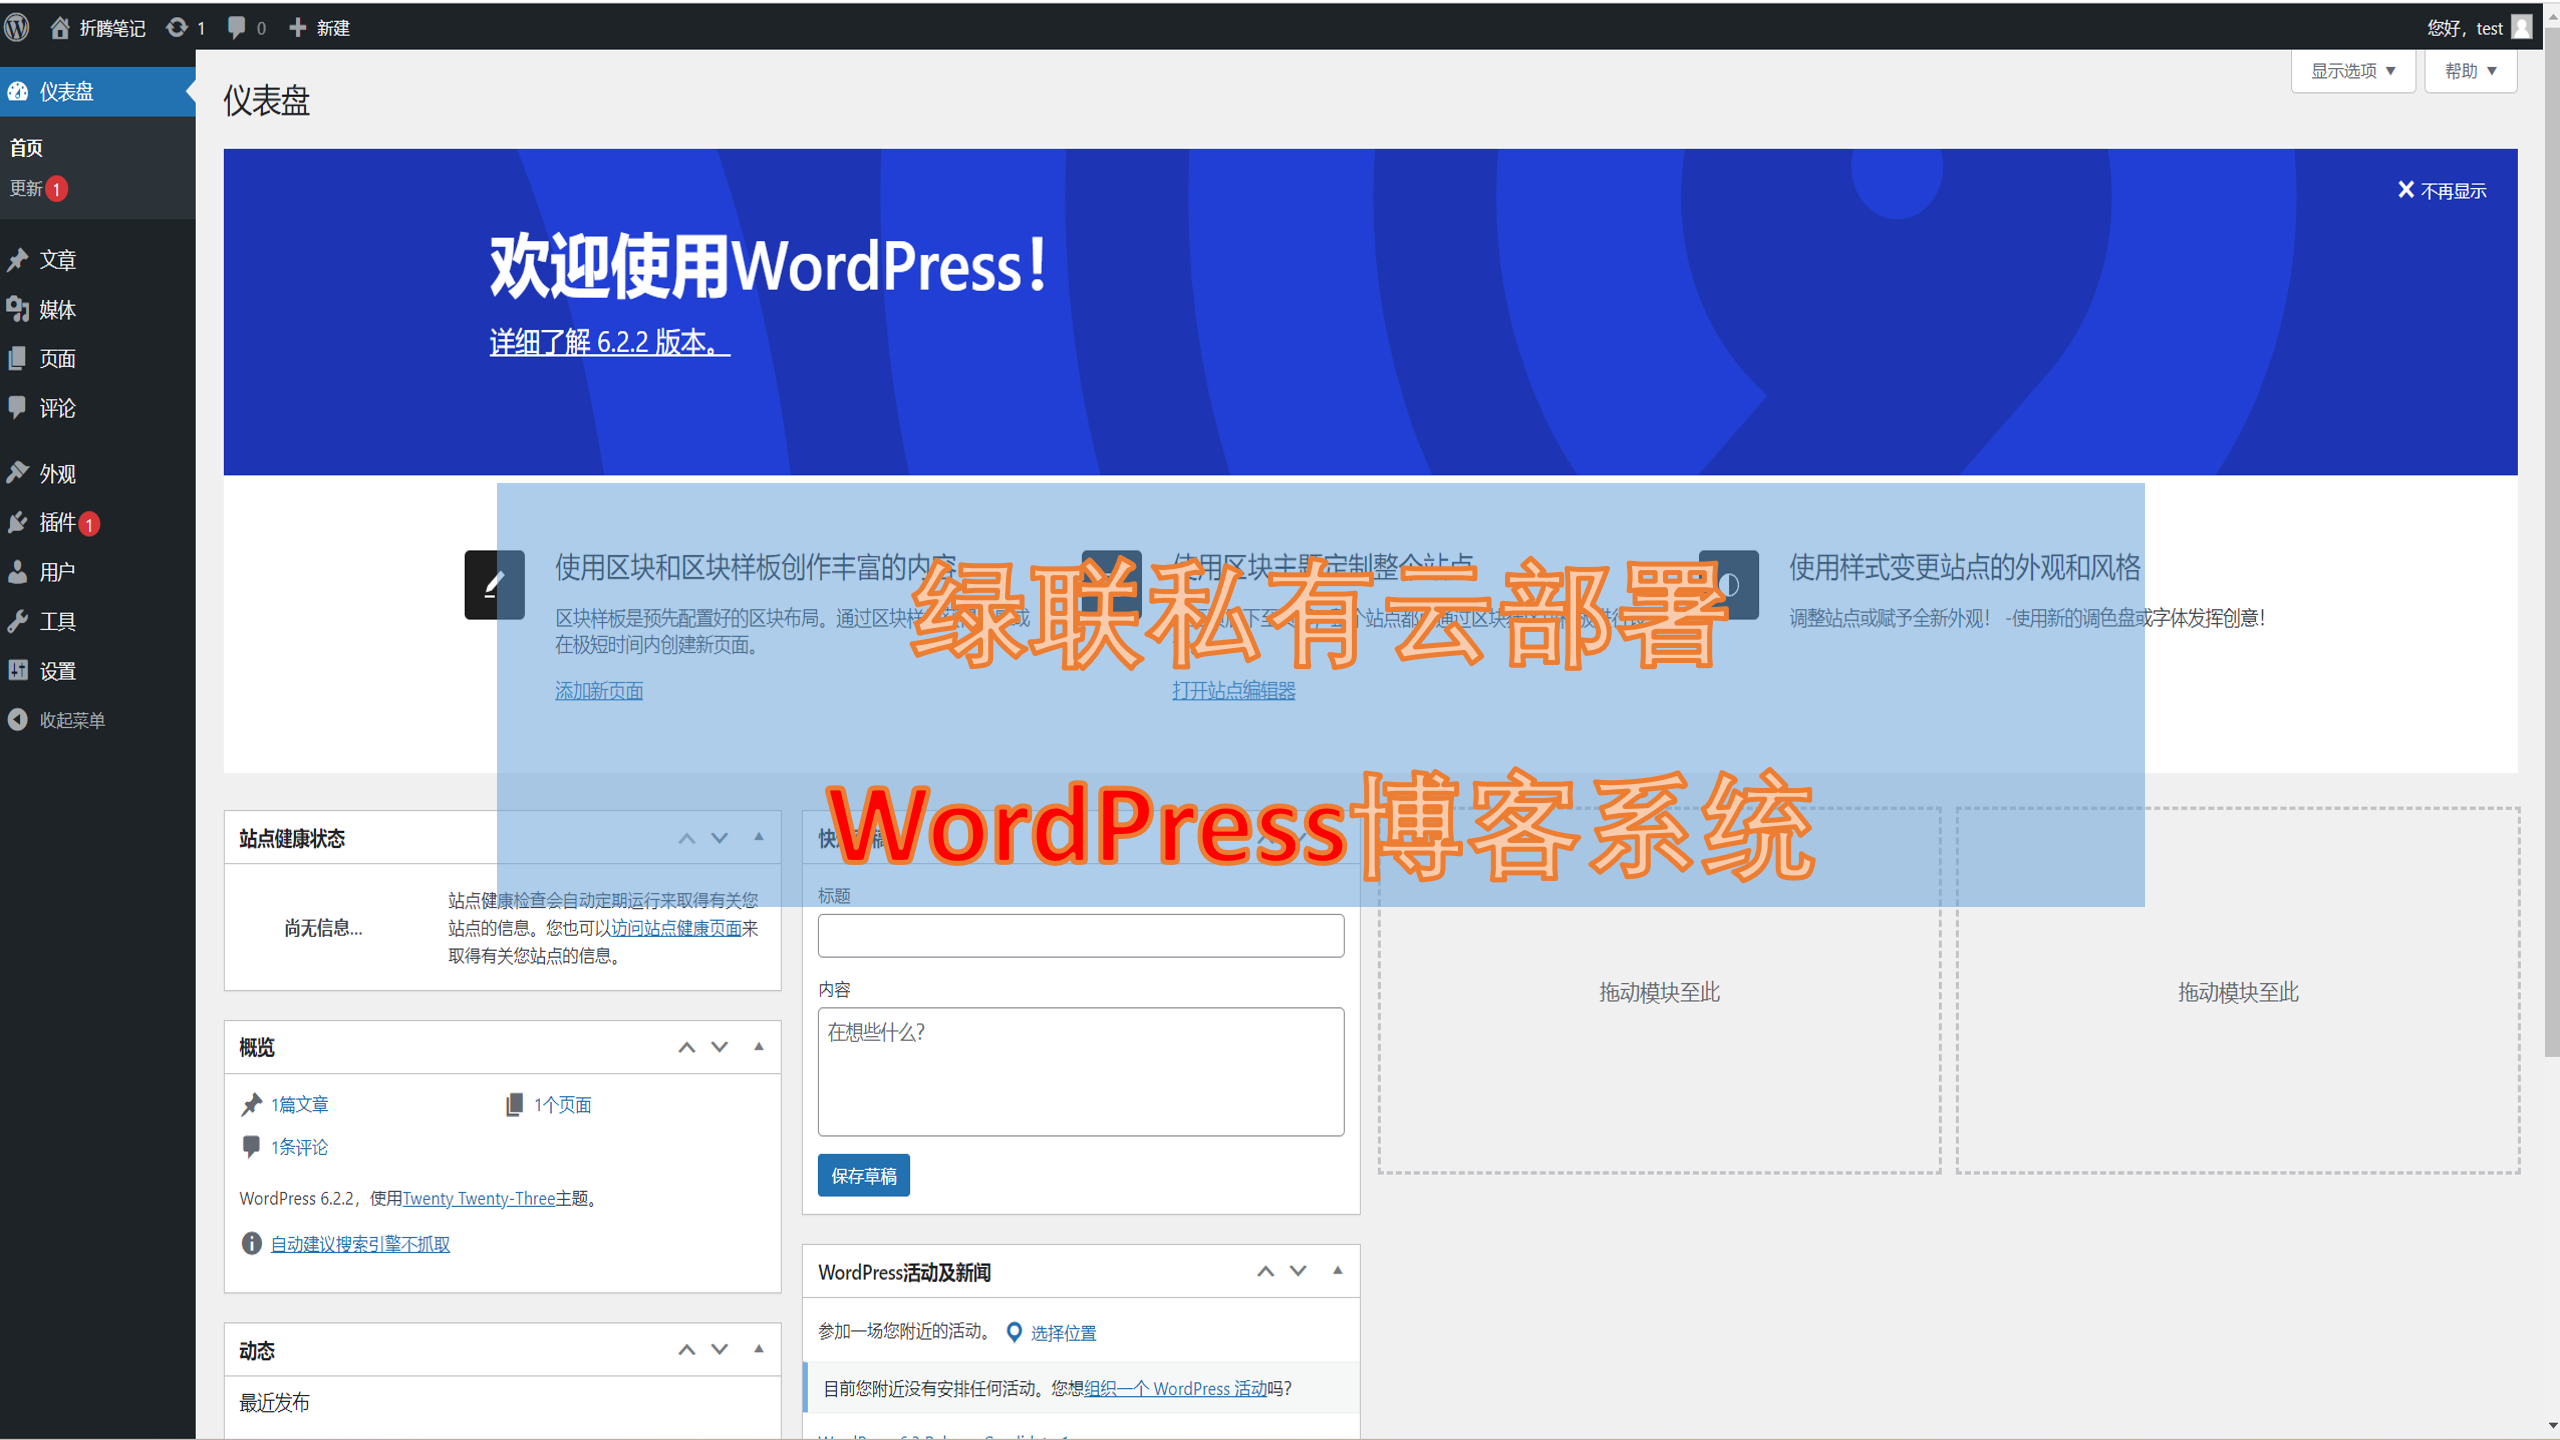This screenshot has height=1440, width=2560.
Task: Click the 媒体 media icon in sidebar
Action: [x=18, y=309]
